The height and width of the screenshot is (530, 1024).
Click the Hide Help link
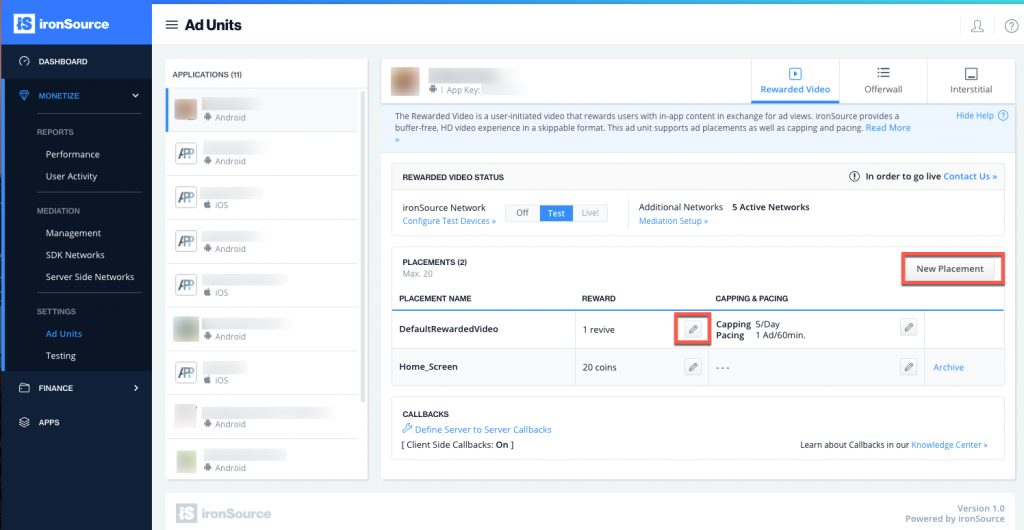click(x=974, y=116)
